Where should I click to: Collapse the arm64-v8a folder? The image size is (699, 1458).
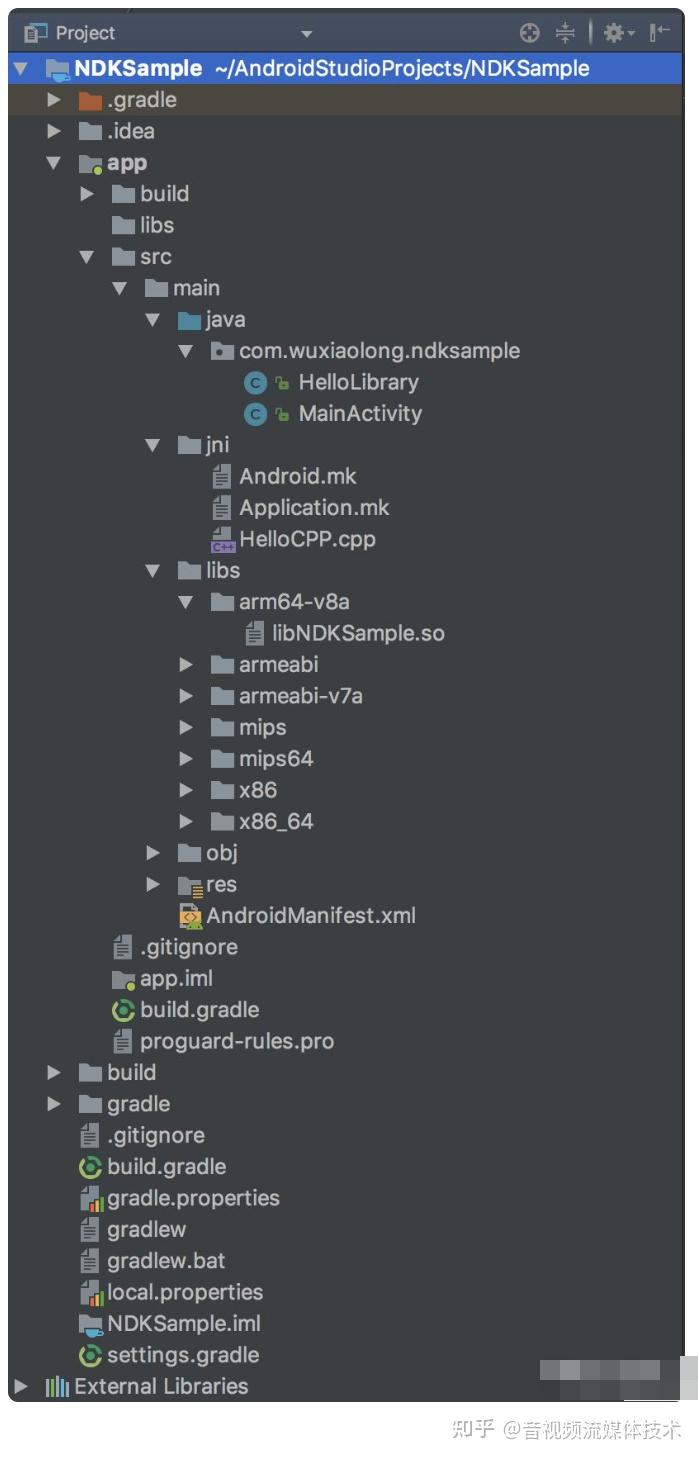(186, 602)
